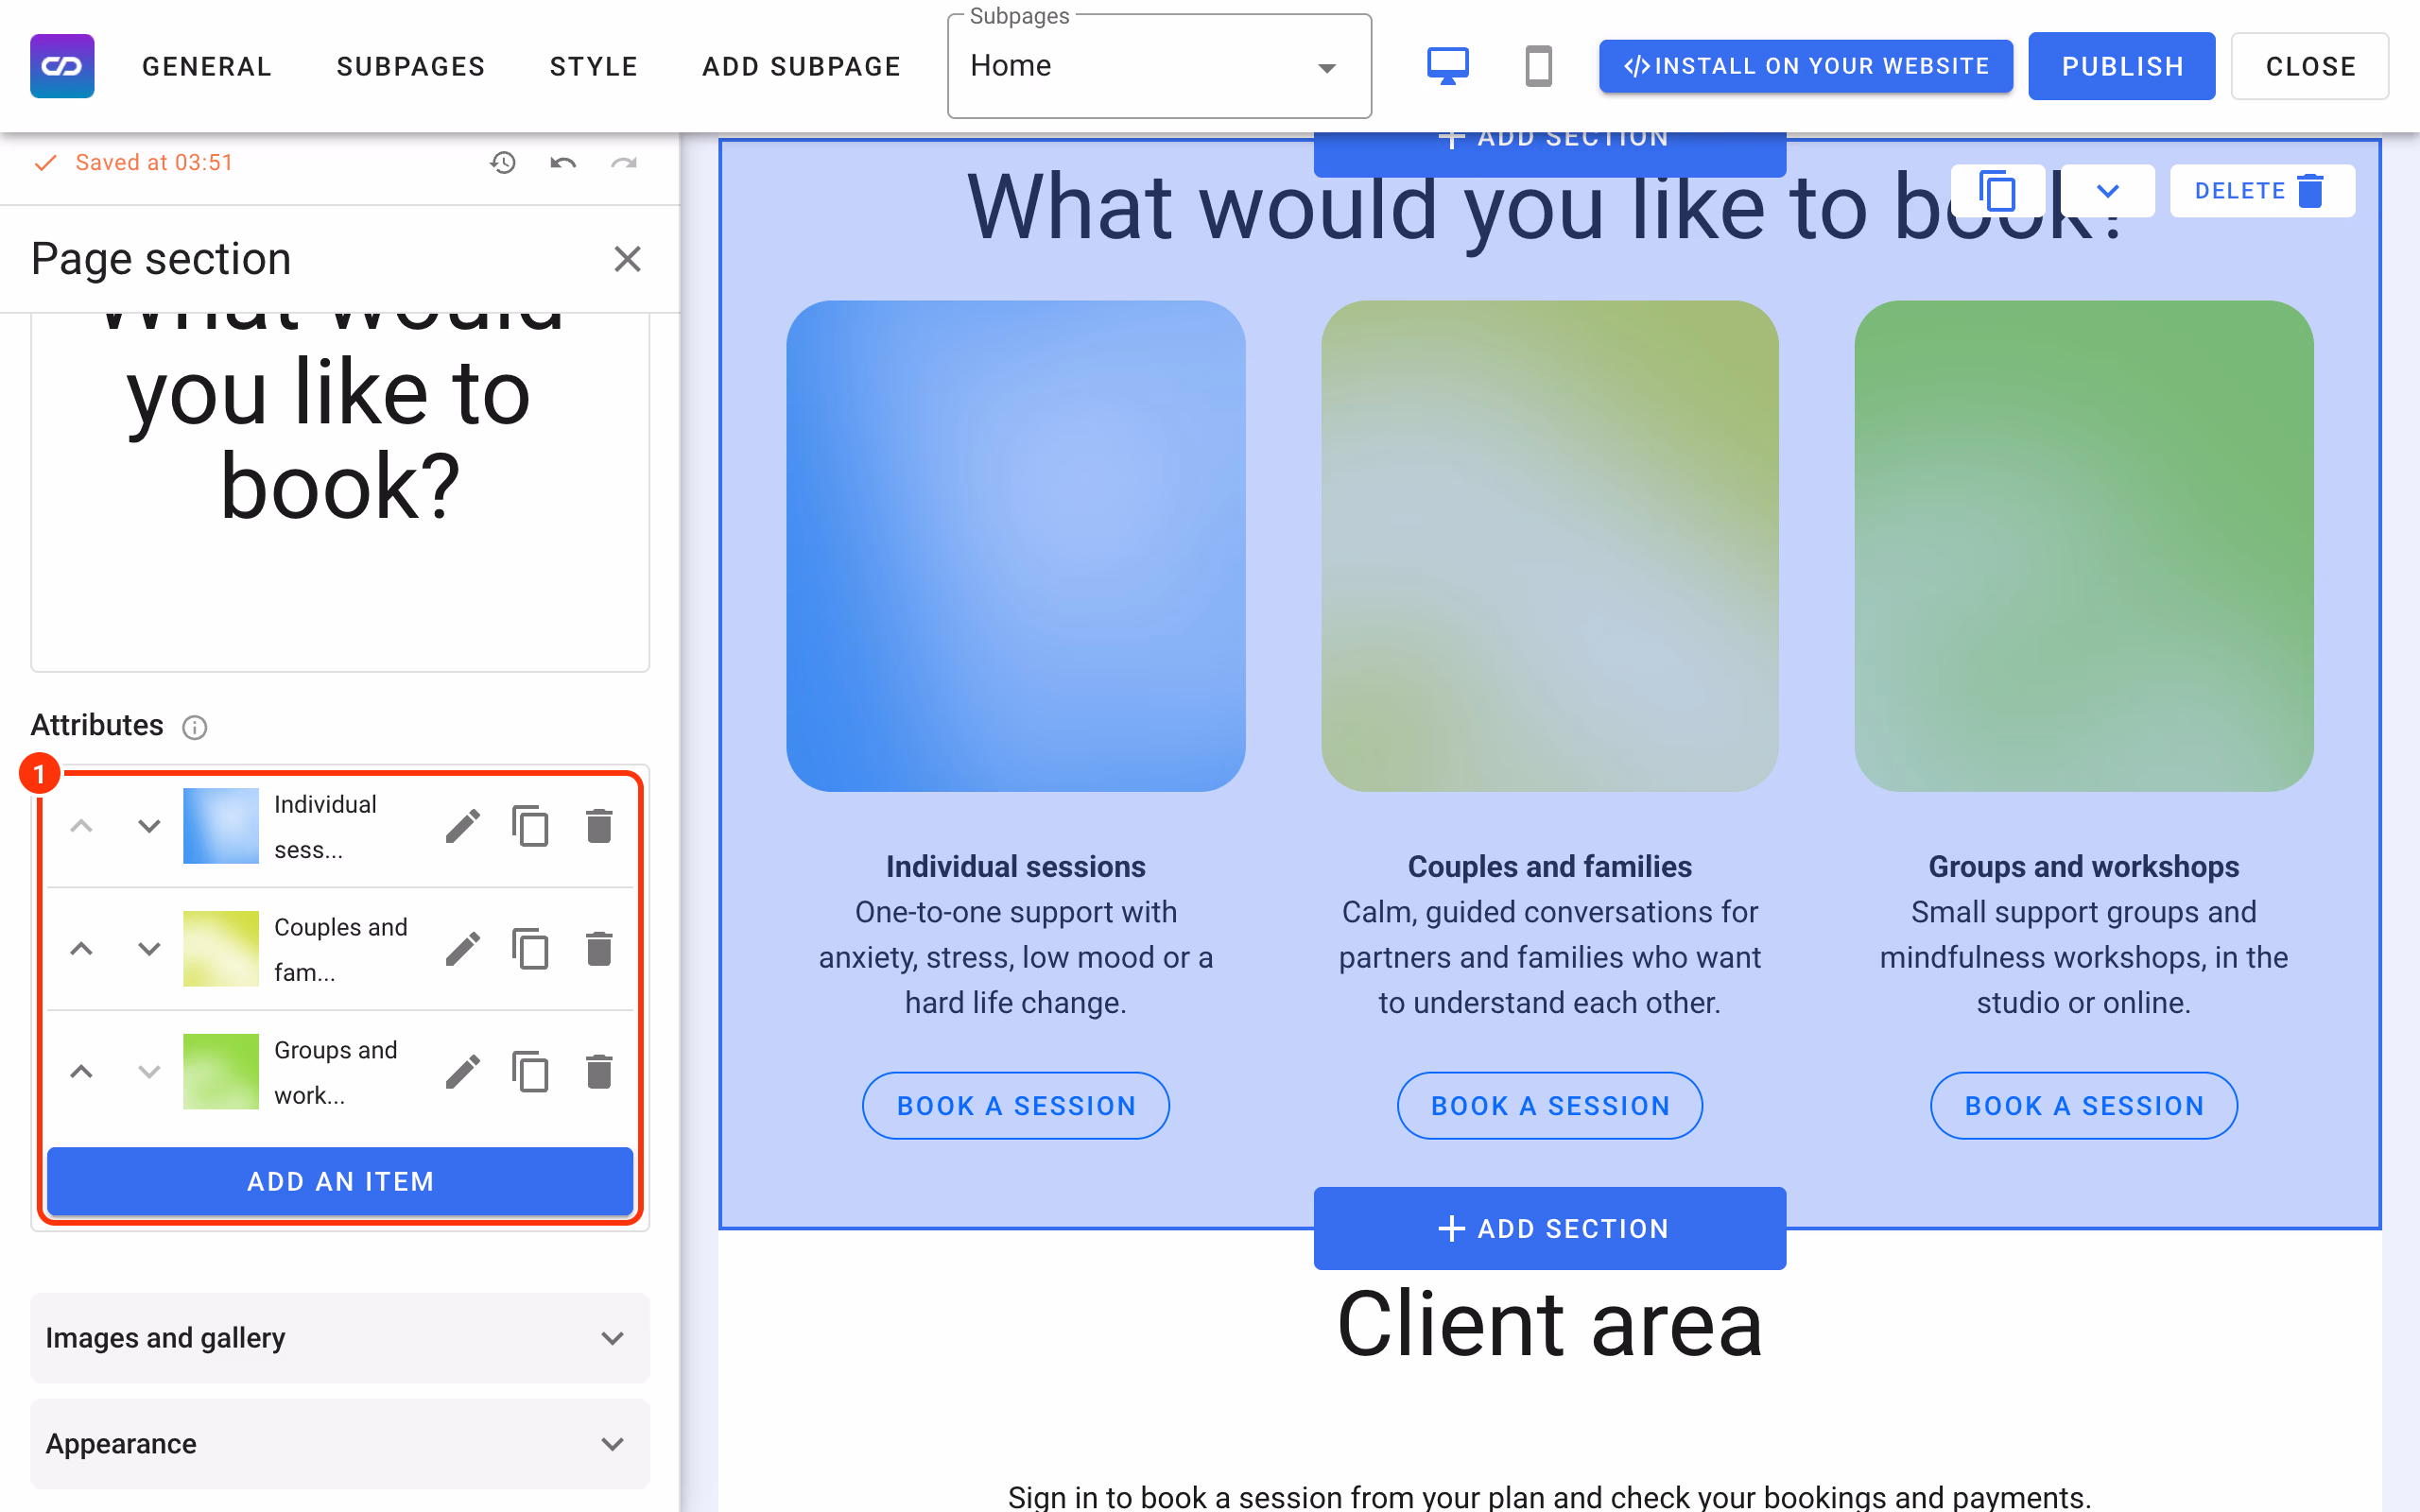The image size is (2420, 1512).
Task: Duplicate the Couples and families item
Action: click(x=530, y=949)
